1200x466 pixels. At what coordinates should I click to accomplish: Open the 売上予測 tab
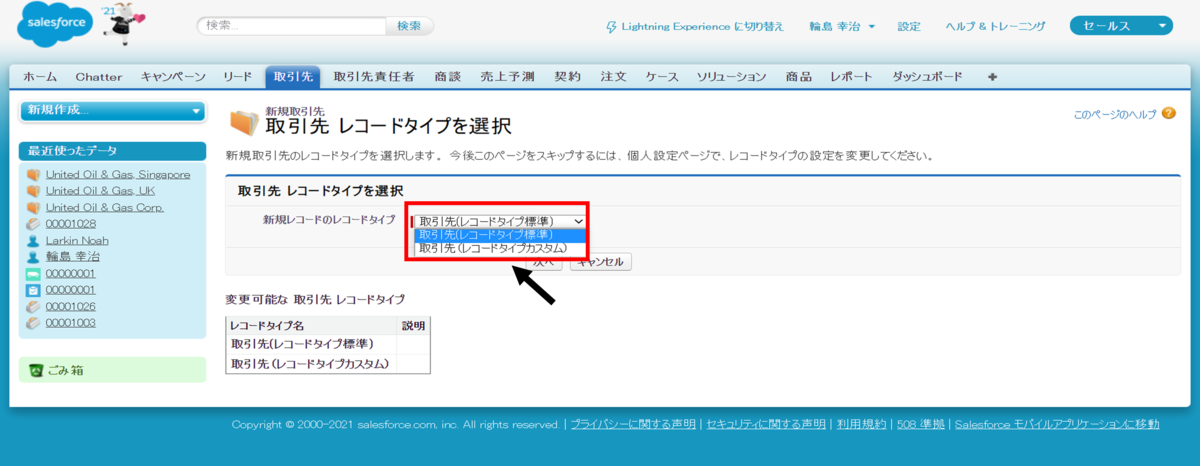point(507,77)
